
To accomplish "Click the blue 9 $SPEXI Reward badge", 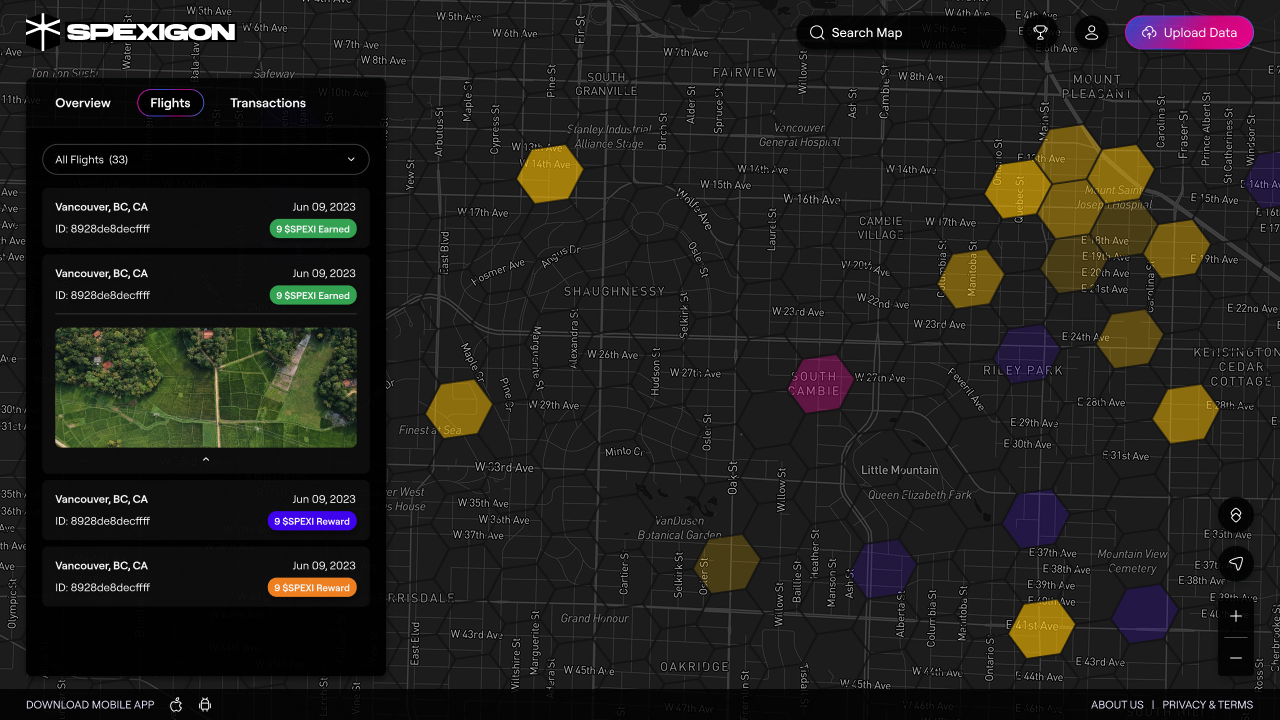I will click(x=313, y=521).
